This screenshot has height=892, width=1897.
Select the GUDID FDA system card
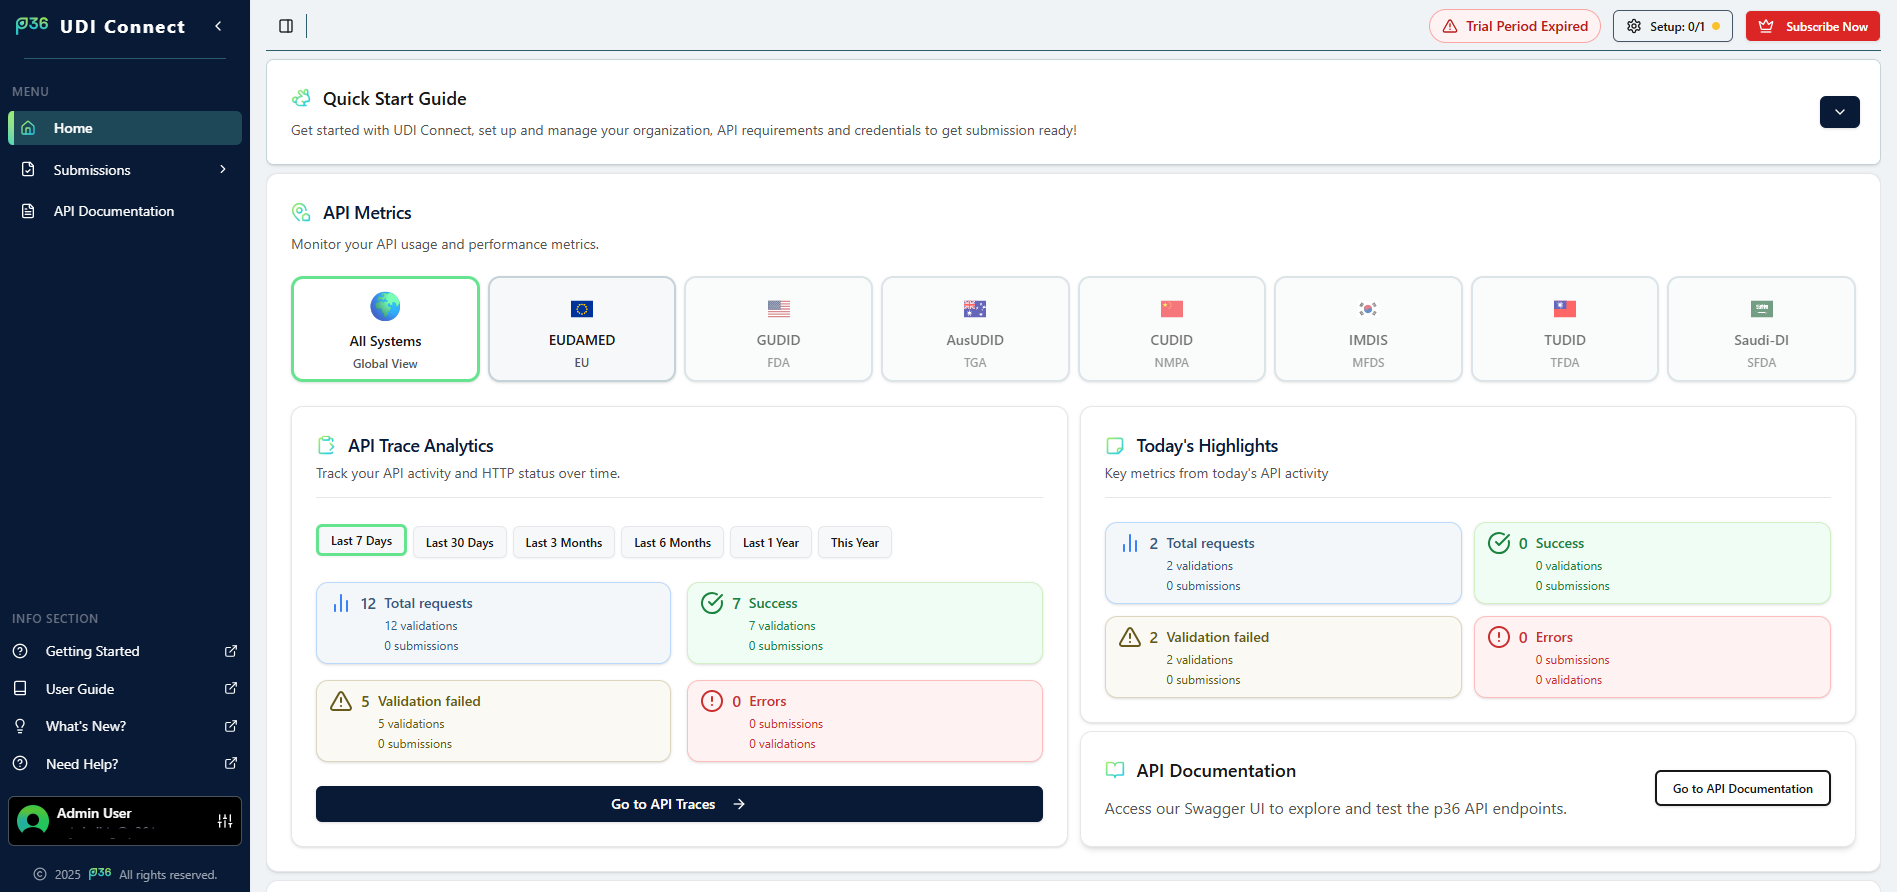tap(778, 329)
